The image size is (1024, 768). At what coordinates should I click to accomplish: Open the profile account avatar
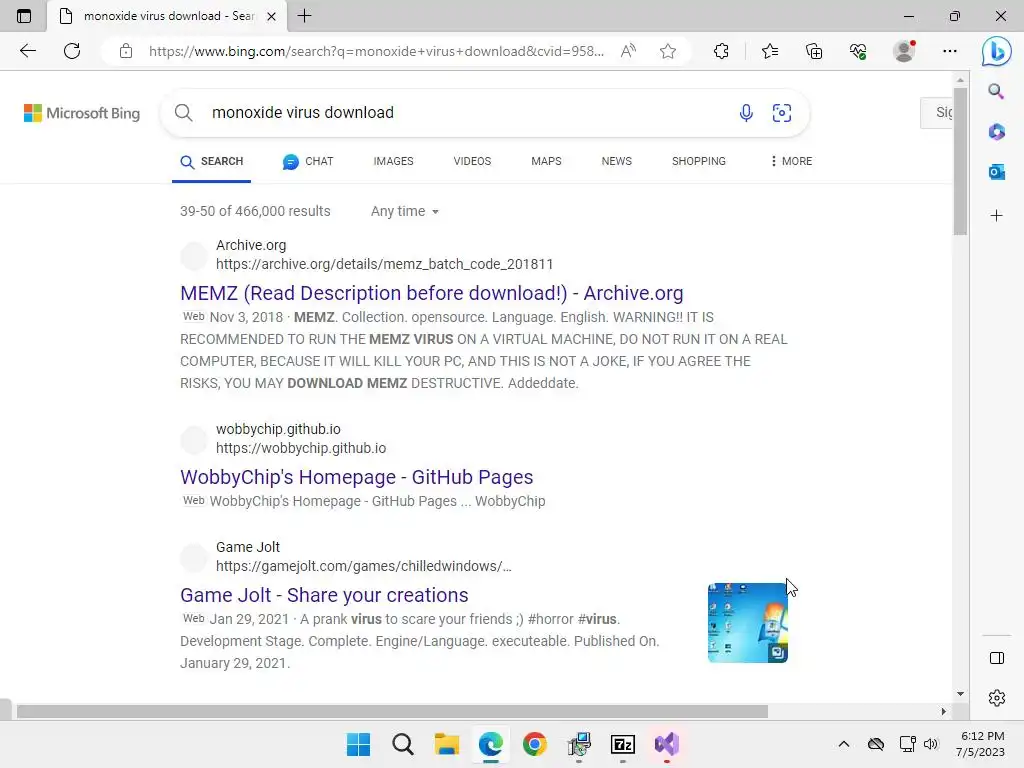[x=904, y=51]
